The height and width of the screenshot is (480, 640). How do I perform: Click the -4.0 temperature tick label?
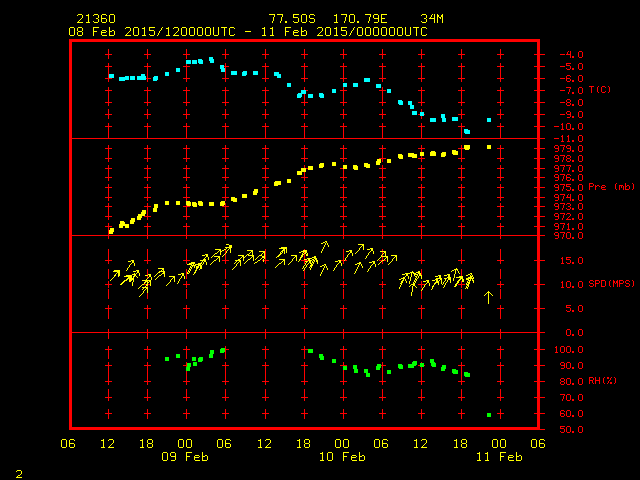(571, 54)
